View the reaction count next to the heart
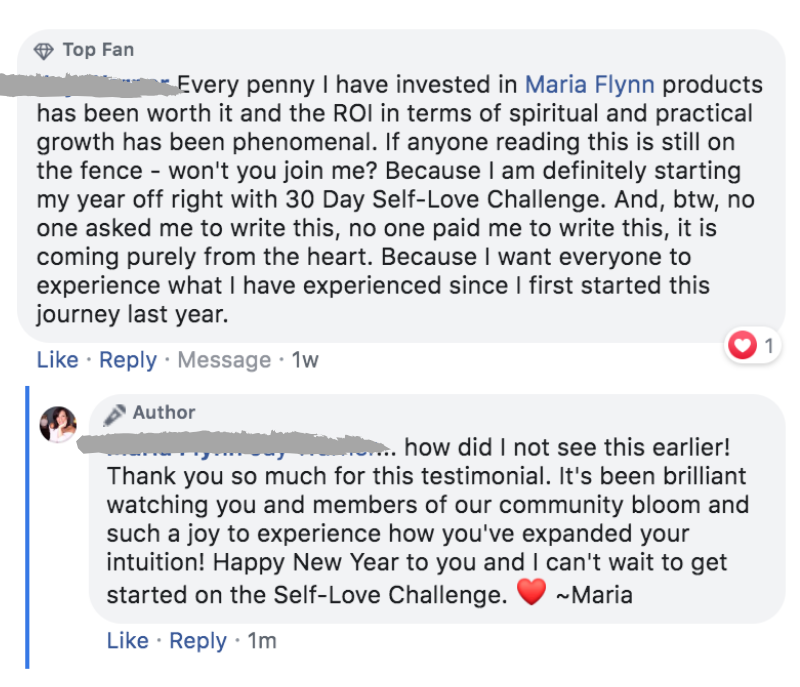This screenshot has width=800, height=687. coord(768,347)
